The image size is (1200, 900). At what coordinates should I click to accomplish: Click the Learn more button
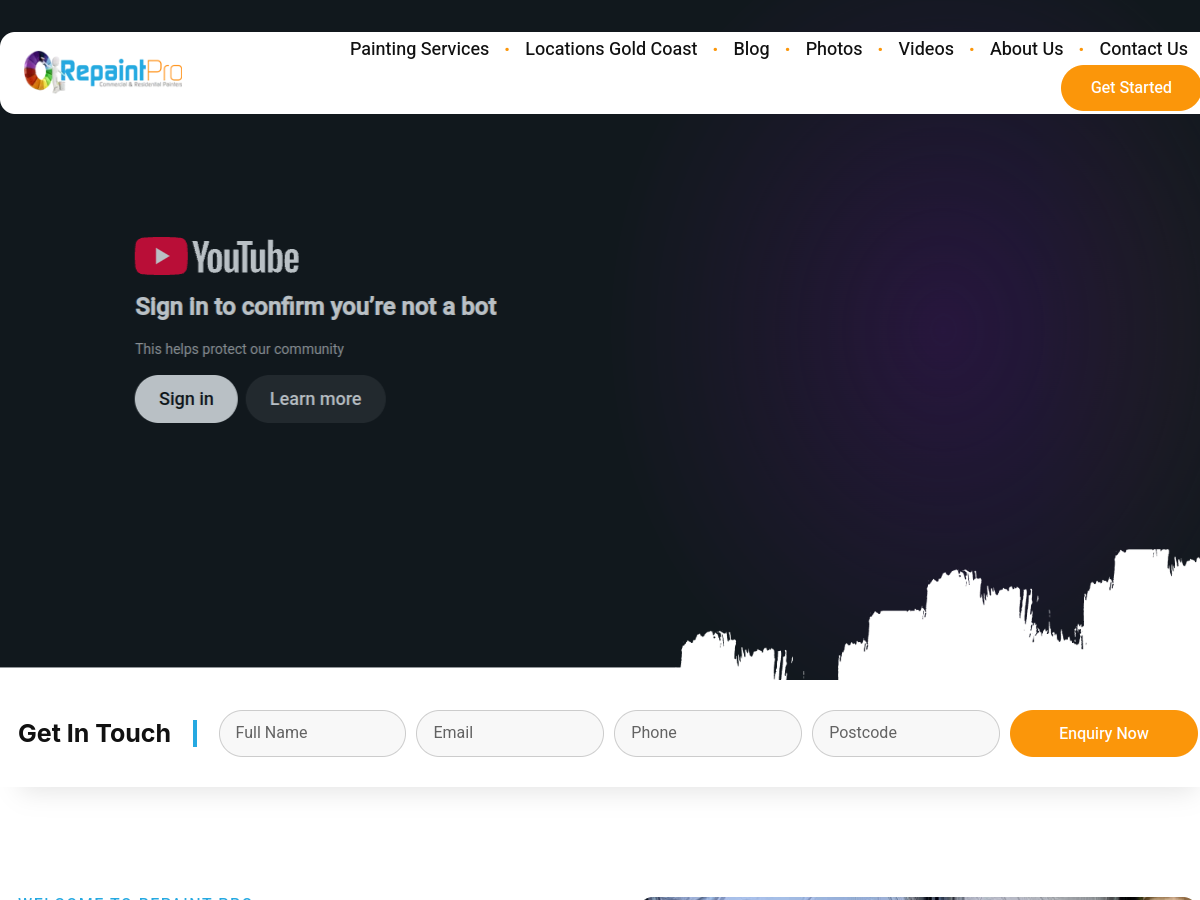315,399
